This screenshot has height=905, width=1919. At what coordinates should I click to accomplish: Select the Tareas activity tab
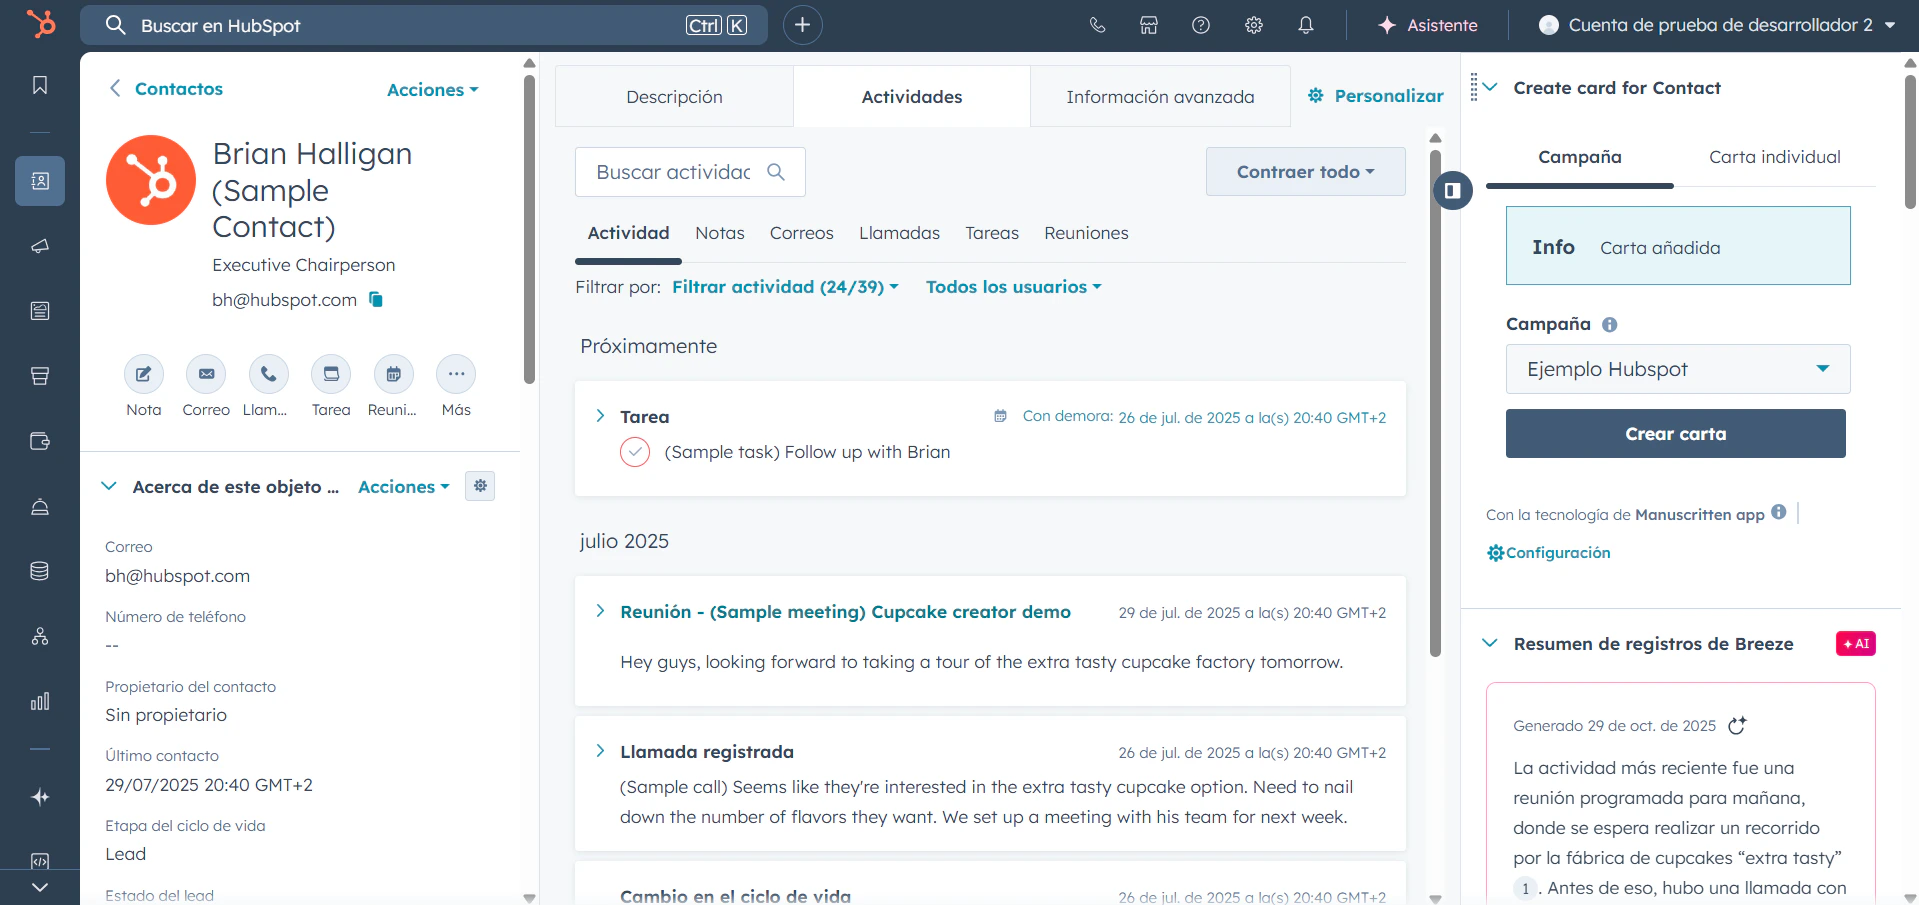992,233
